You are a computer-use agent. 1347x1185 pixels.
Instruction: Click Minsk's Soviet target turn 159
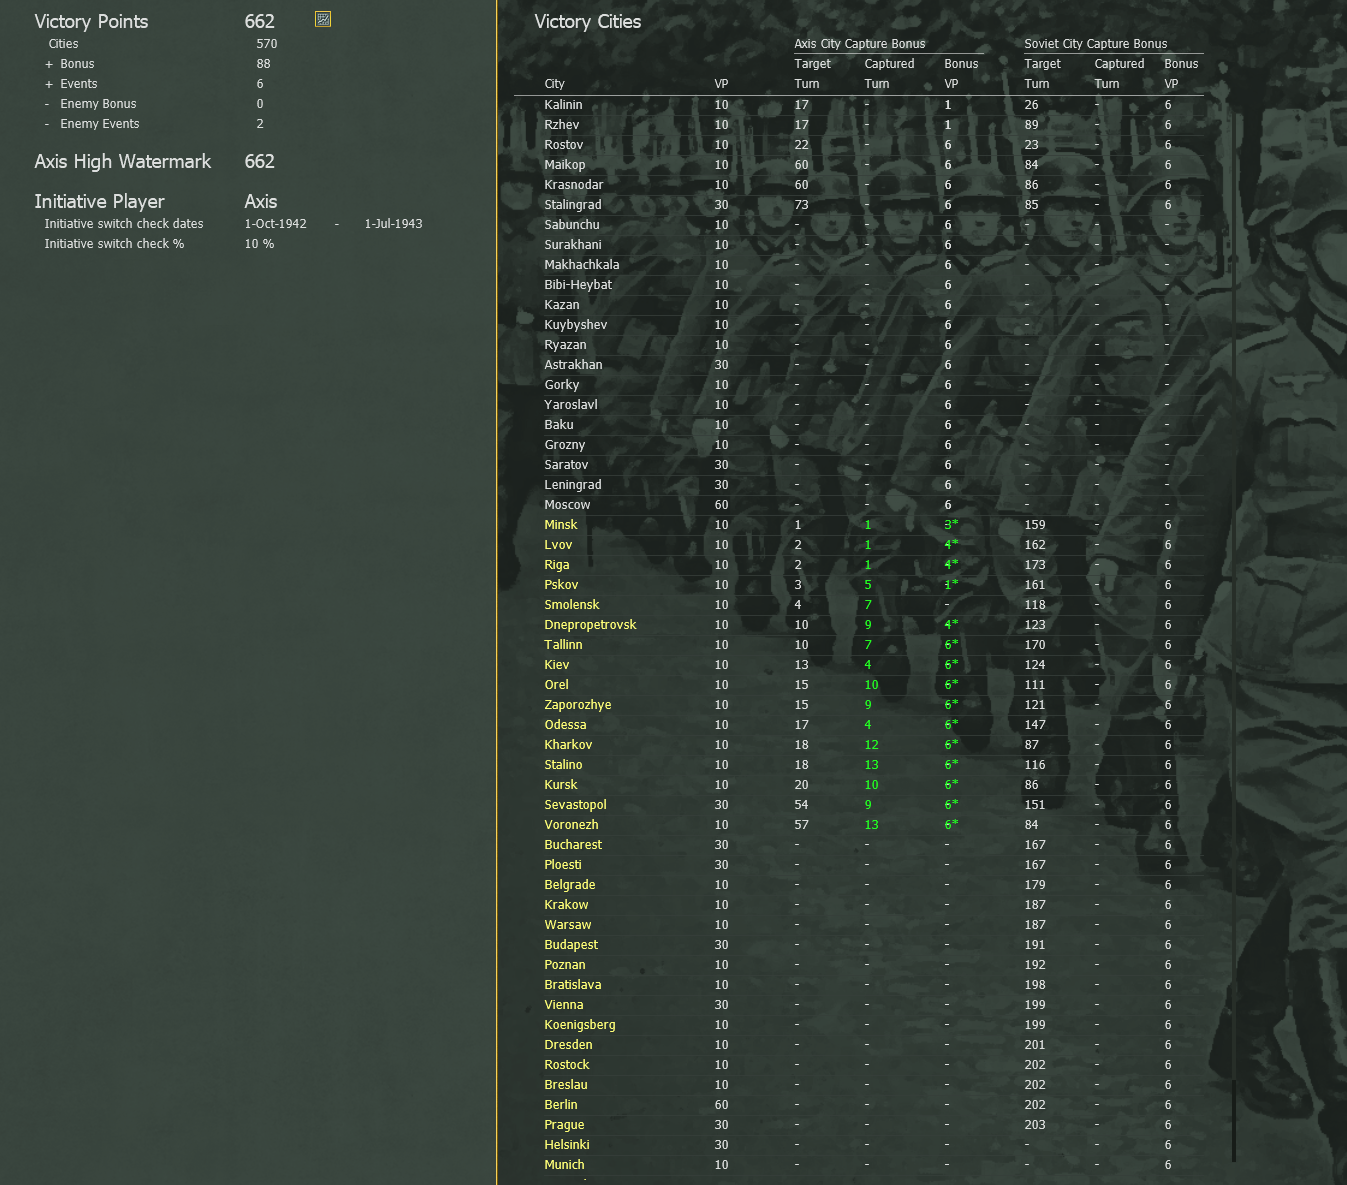(x=1035, y=525)
